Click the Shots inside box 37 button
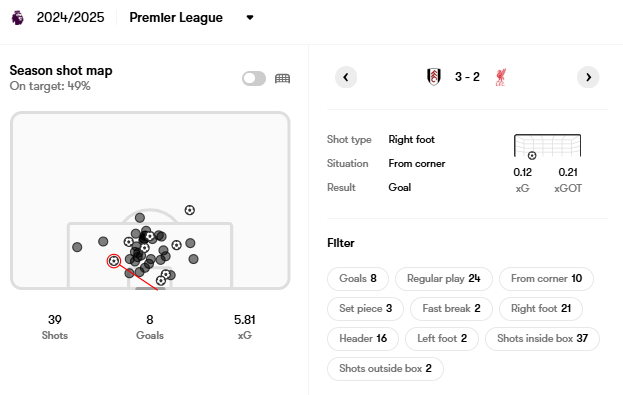Viewport: 623px width, 395px height. [x=542, y=339]
